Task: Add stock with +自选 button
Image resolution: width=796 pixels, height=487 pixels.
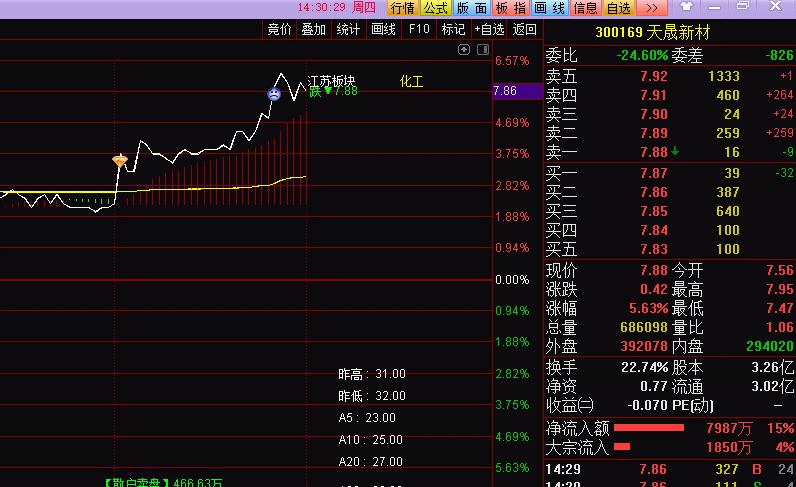Action: click(x=489, y=29)
